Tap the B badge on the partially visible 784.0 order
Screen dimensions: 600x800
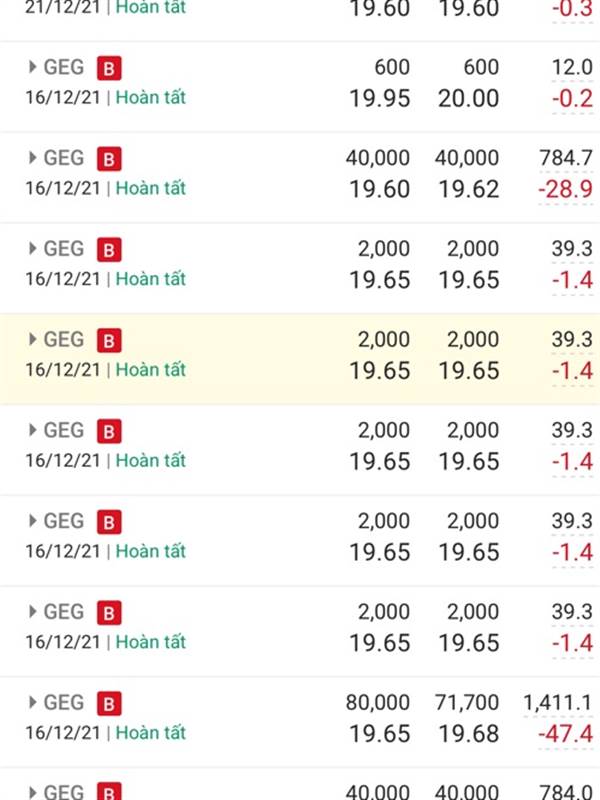tap(109, 791)
